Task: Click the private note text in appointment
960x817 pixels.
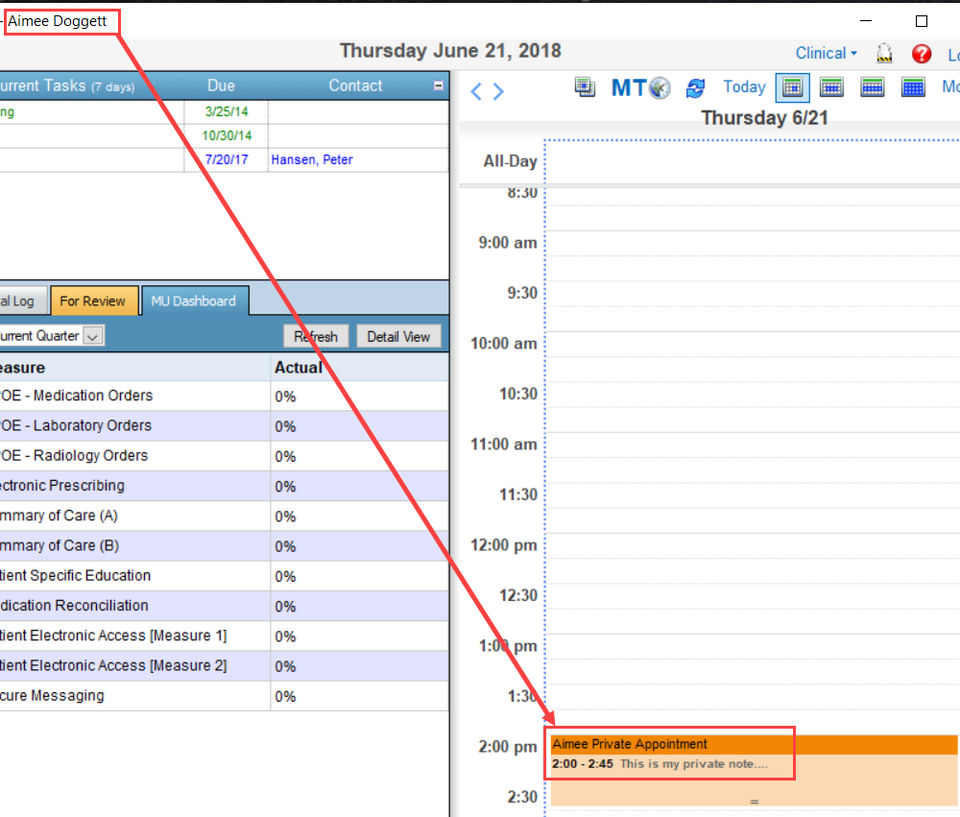Action: (693, 764)
